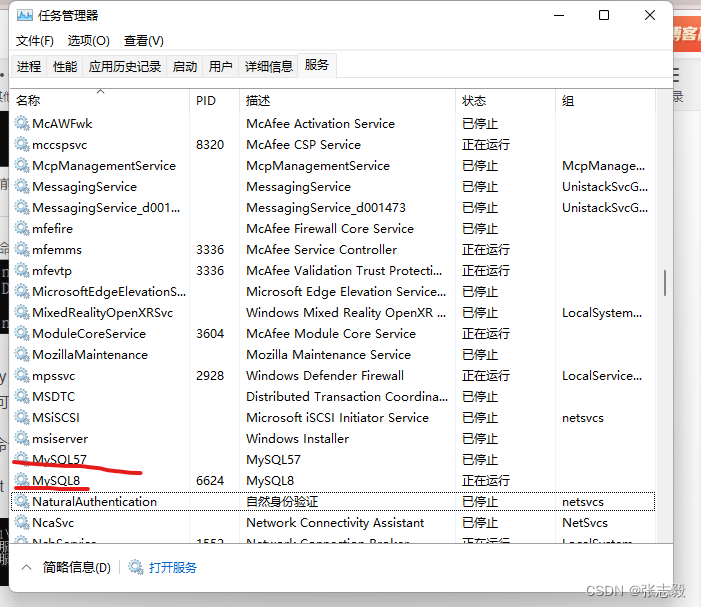Click the gear icon beside mfevtp

coord(22,270)
